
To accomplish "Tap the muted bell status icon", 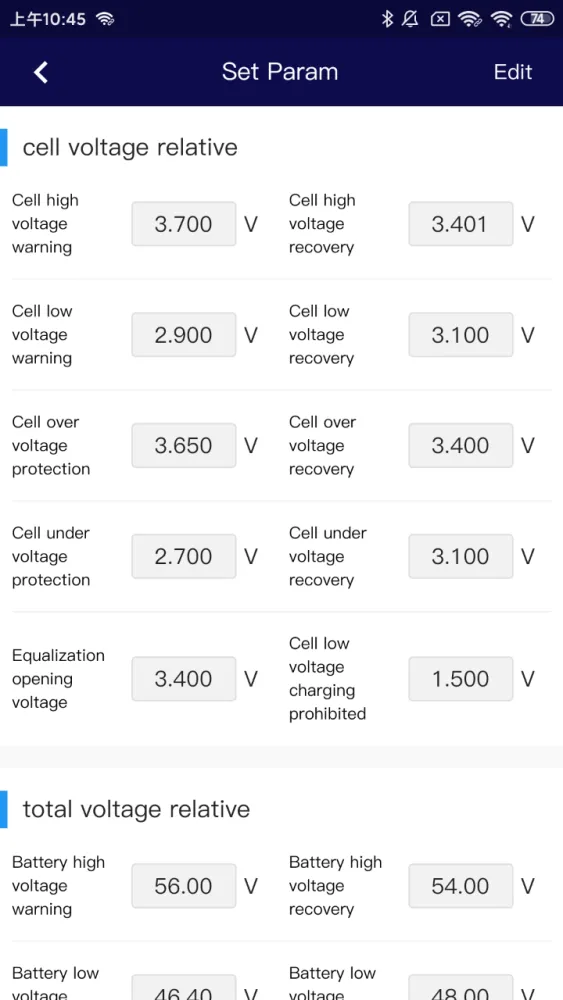I will (411, 19).
